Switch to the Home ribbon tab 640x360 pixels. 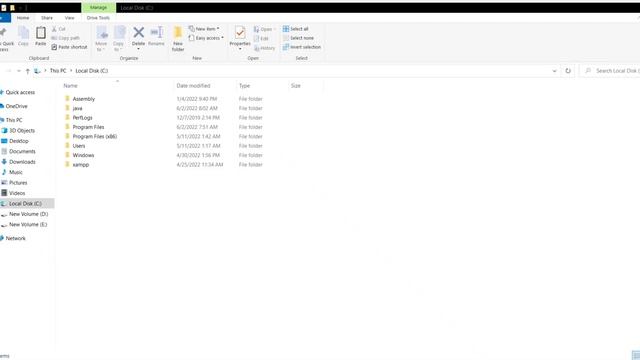pos(23,18)
